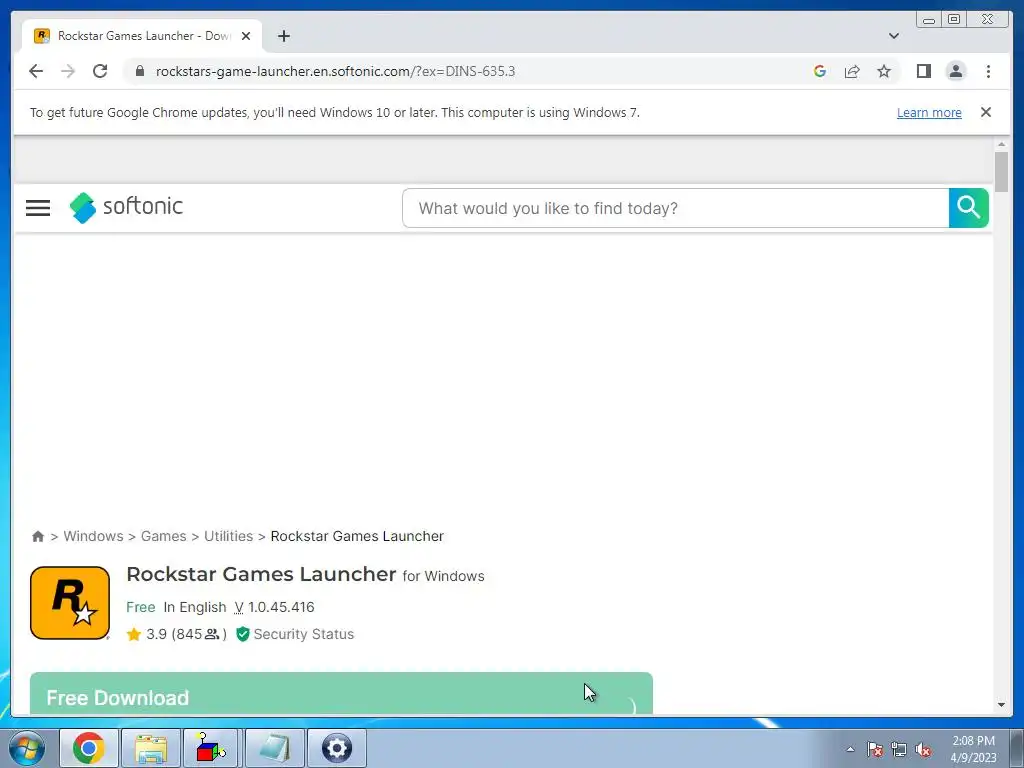This screenshot has height=768, width=1024.
Task: Open the notepad taskbar icon
Action: point(274,748)
